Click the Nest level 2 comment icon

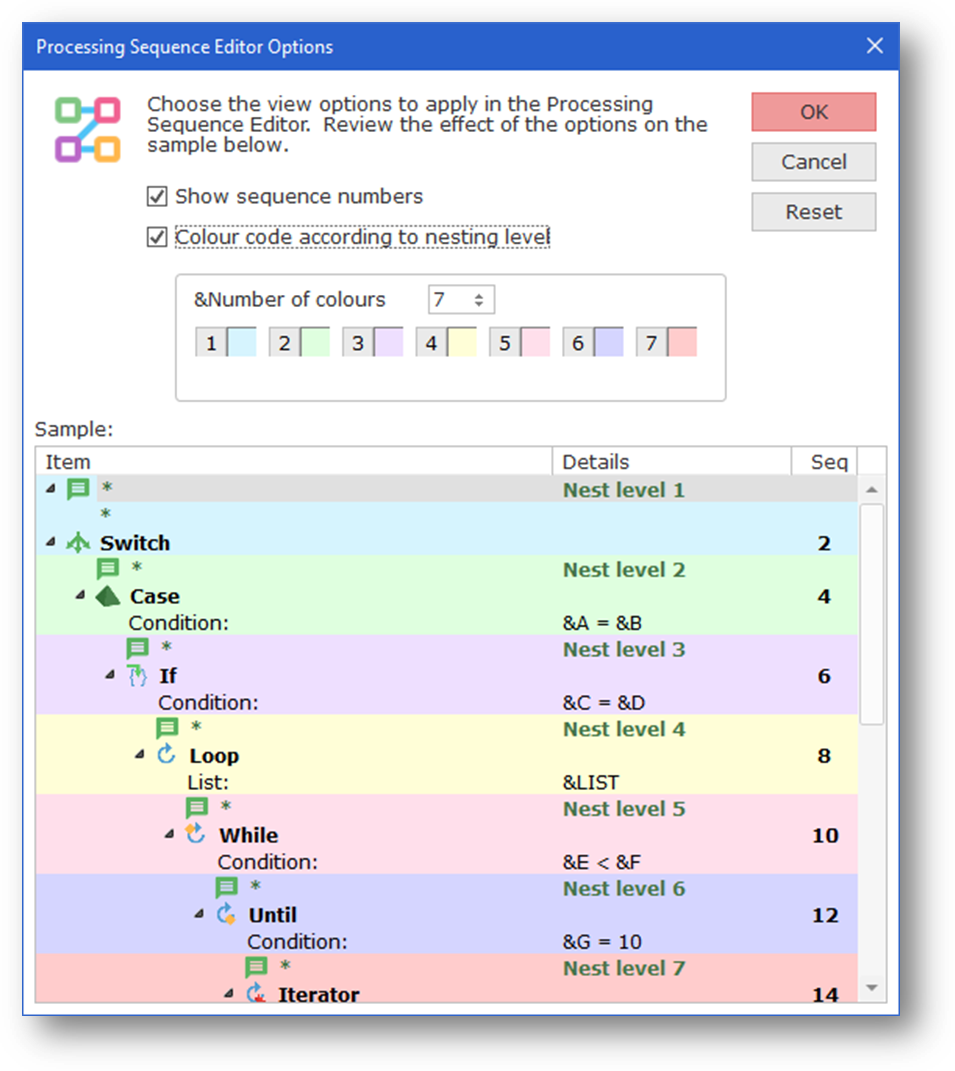pyautogui.click(x=108, y=568)
